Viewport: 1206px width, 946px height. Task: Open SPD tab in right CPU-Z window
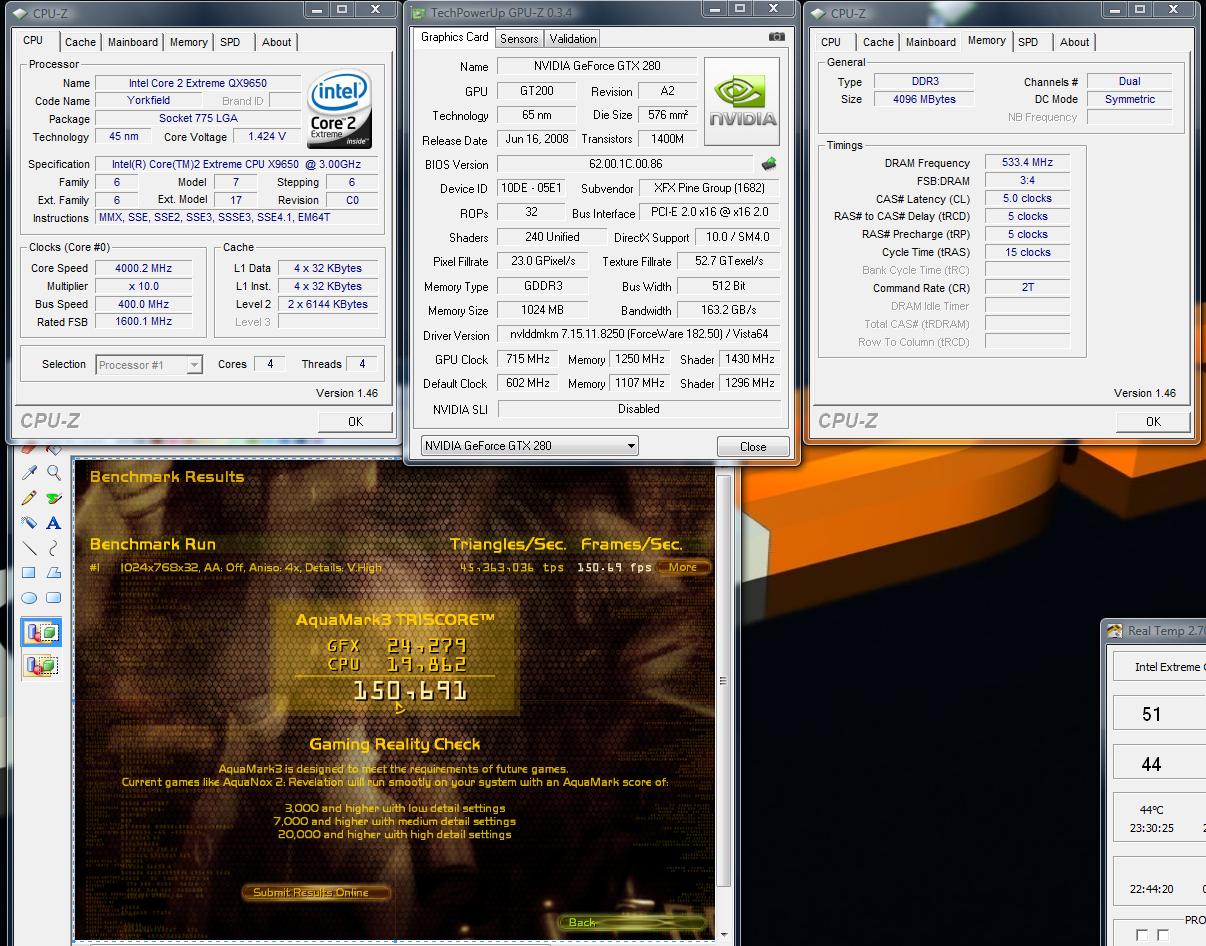1028,42
